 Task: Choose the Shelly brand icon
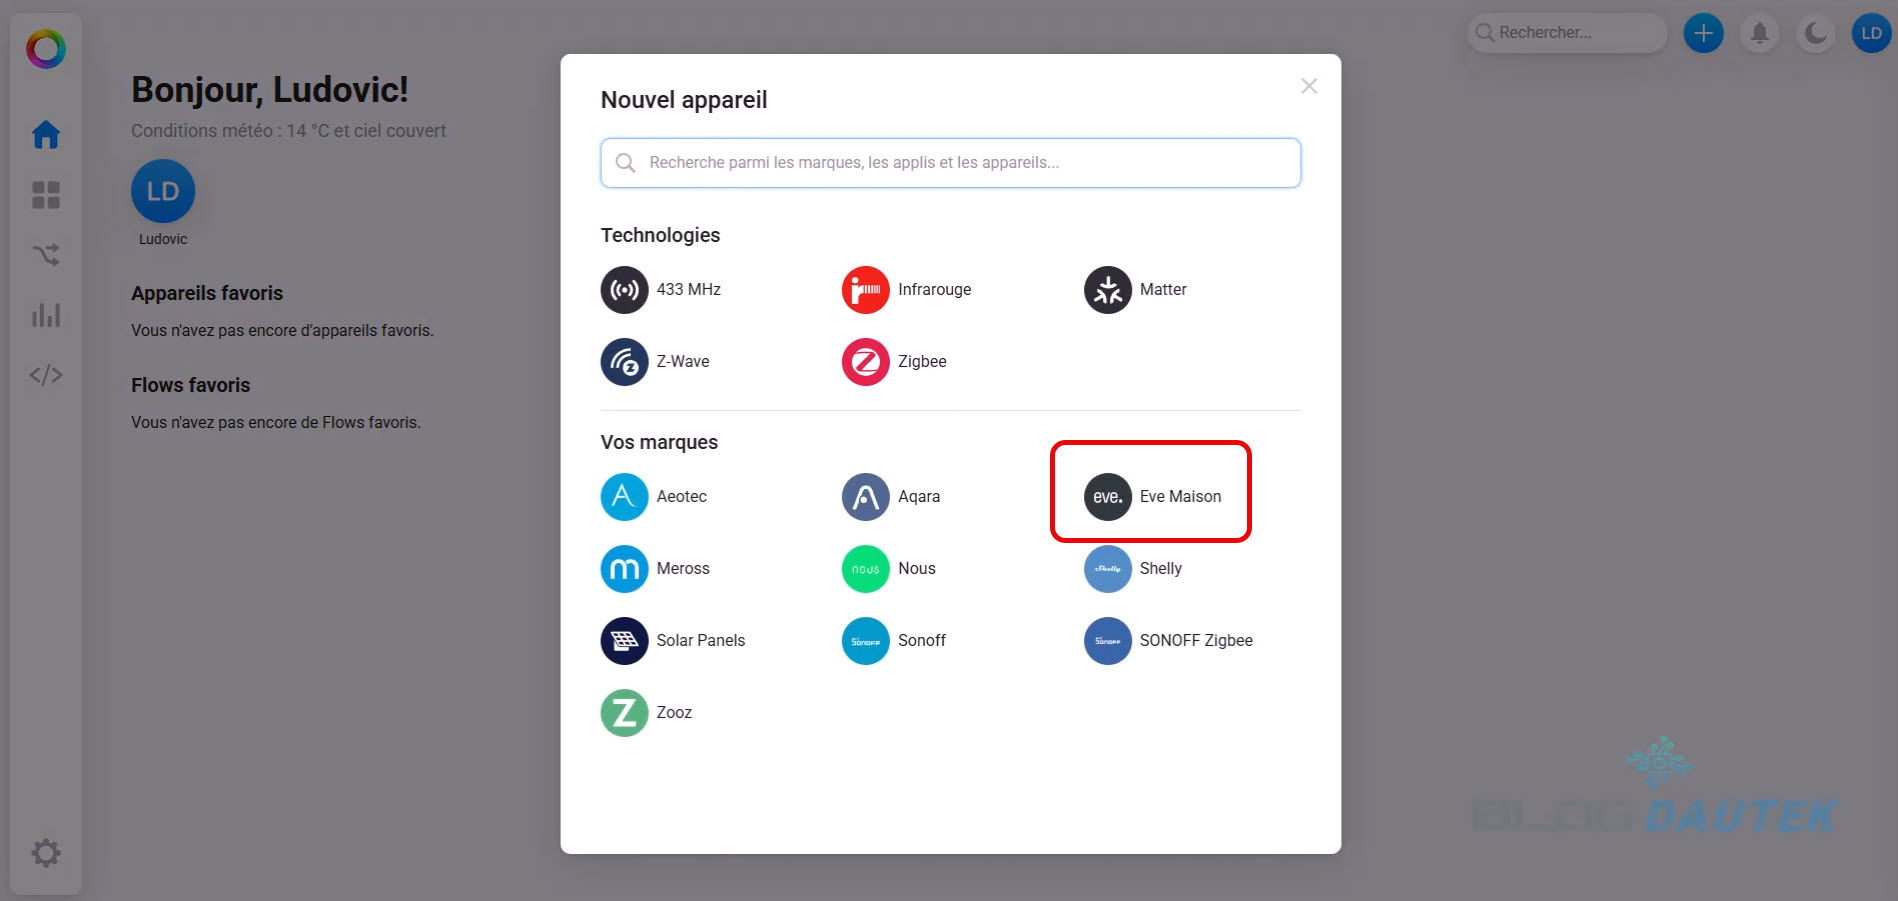click(1108, 569)
